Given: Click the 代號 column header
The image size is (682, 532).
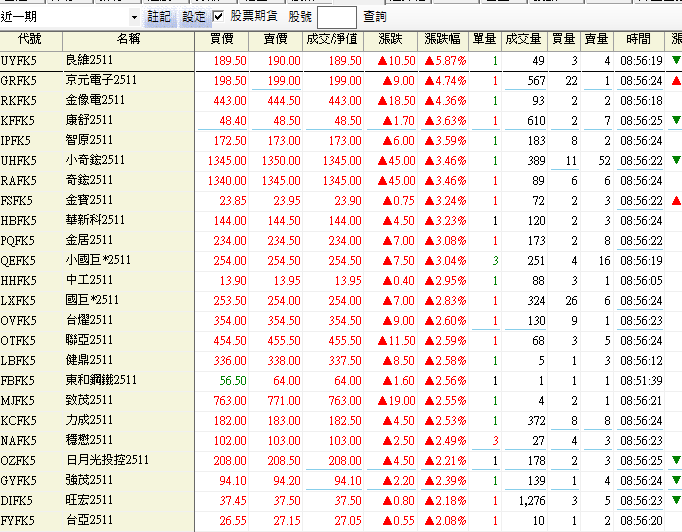Looking at the screenshot, I should click(30, 39).
